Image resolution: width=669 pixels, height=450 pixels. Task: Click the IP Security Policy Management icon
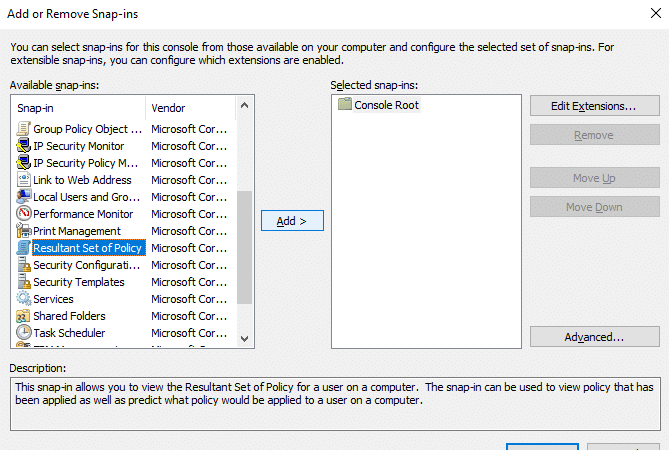click(23, 163)
